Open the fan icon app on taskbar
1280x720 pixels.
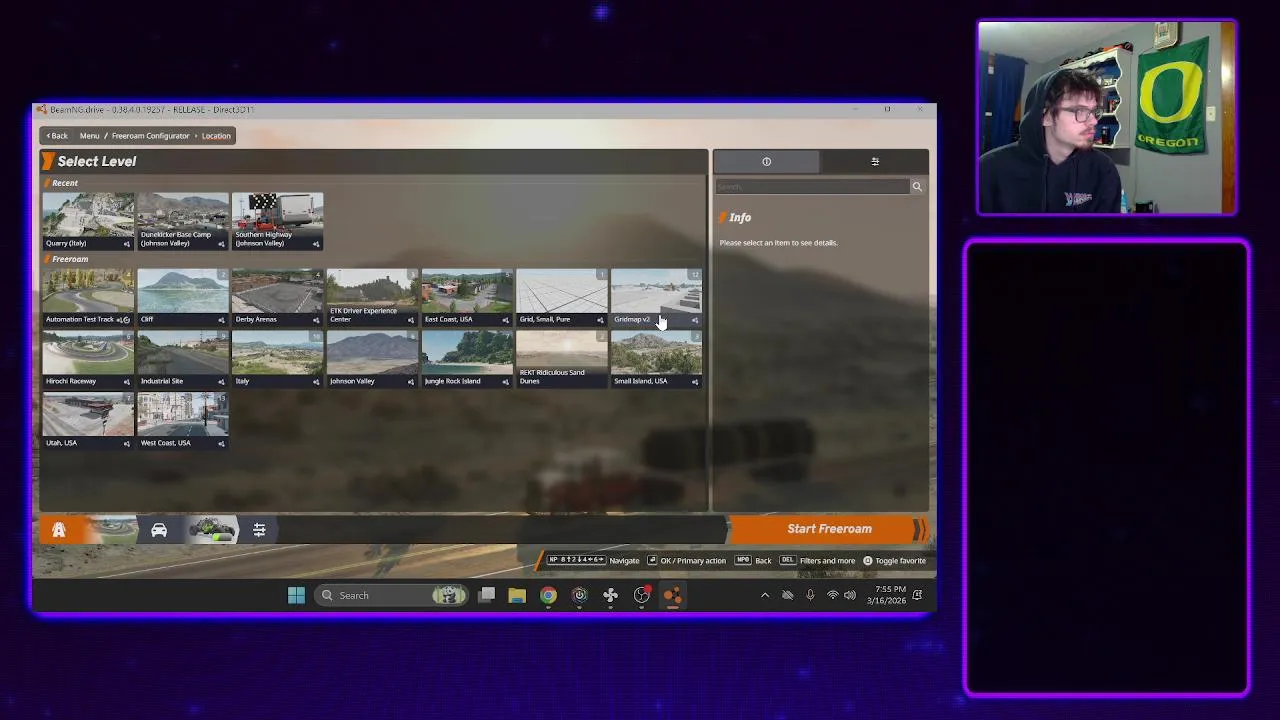coord(610,596)
